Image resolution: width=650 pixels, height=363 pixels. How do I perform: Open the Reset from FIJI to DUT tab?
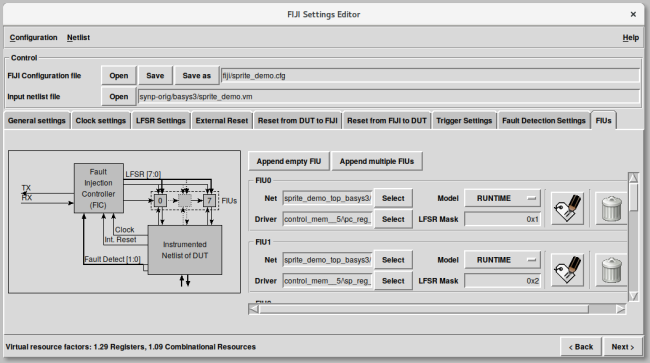click(x=387, y=121)
